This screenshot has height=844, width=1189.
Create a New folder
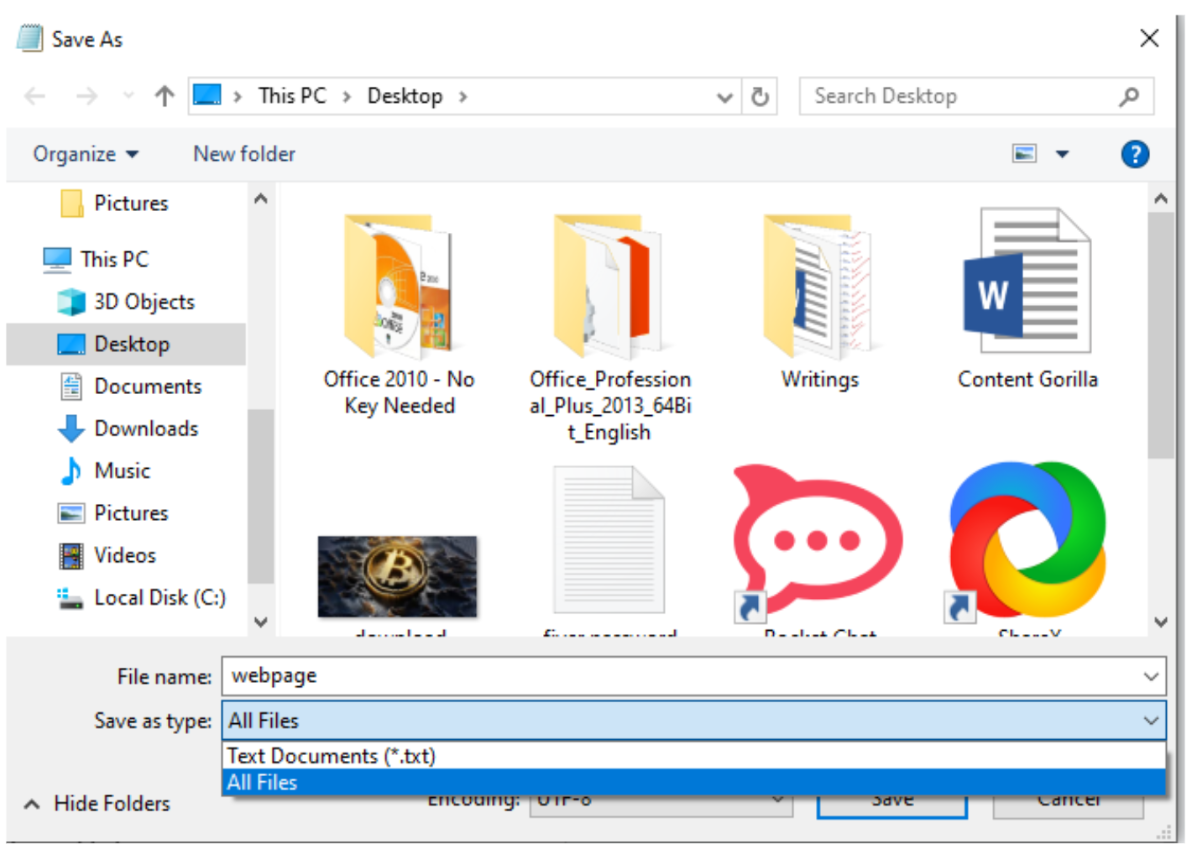244,154
